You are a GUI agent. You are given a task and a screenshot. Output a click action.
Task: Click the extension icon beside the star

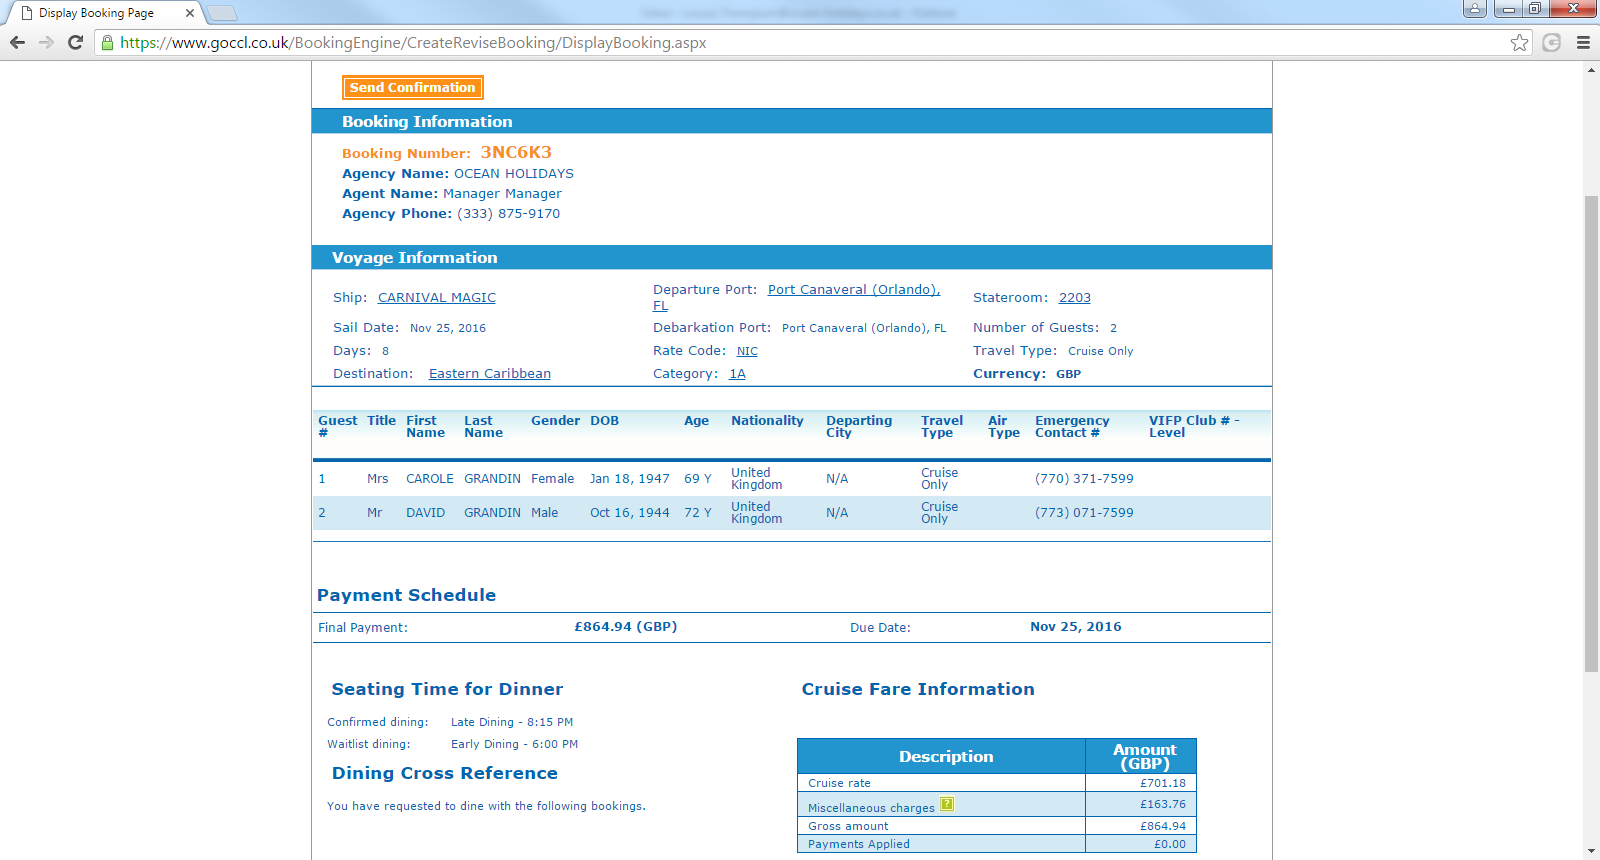pos(1552,42)
